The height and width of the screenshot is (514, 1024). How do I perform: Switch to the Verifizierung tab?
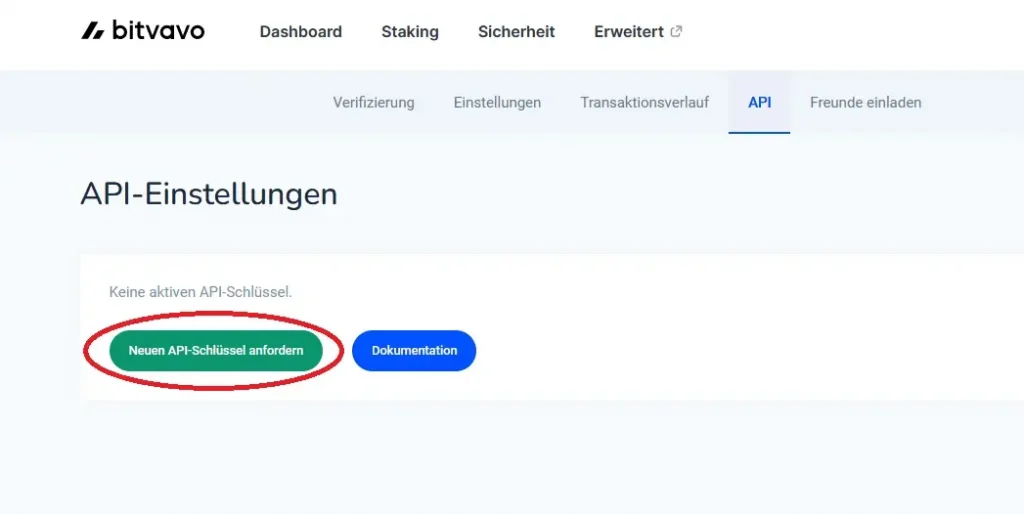(x=374, y=103)
